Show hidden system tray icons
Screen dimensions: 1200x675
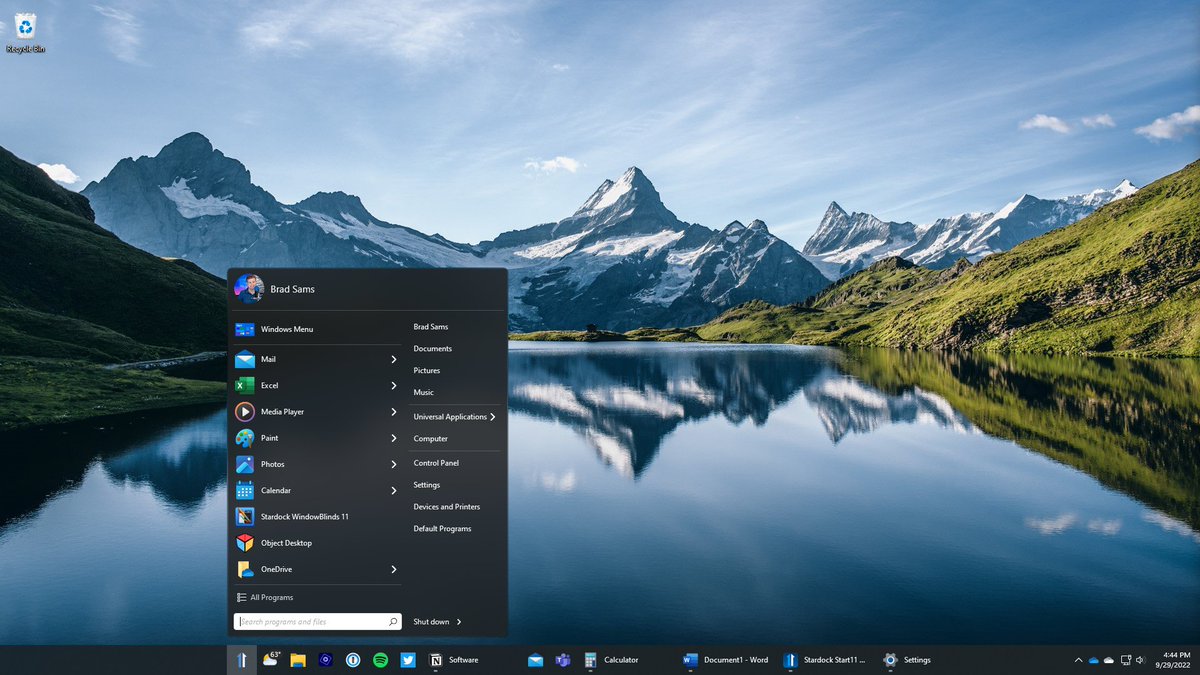[1078, 660]
